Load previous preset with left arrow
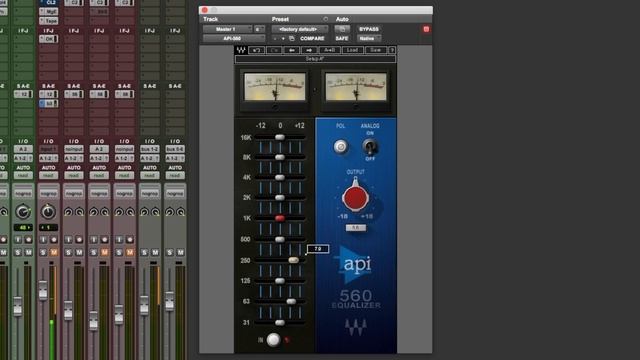This screenshot has width=640, height=360. [292, 50]
